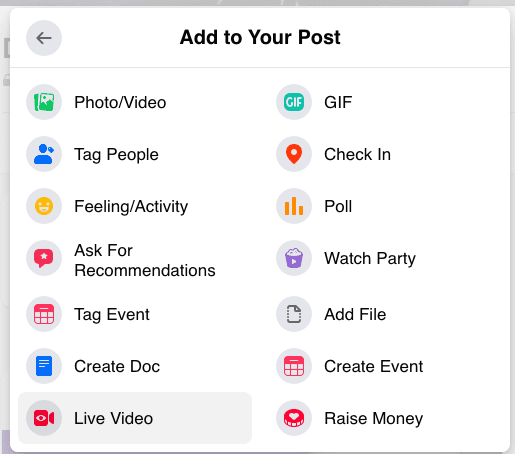
Task: Click the Feeling/Activity text label
Action: [131, 206]
